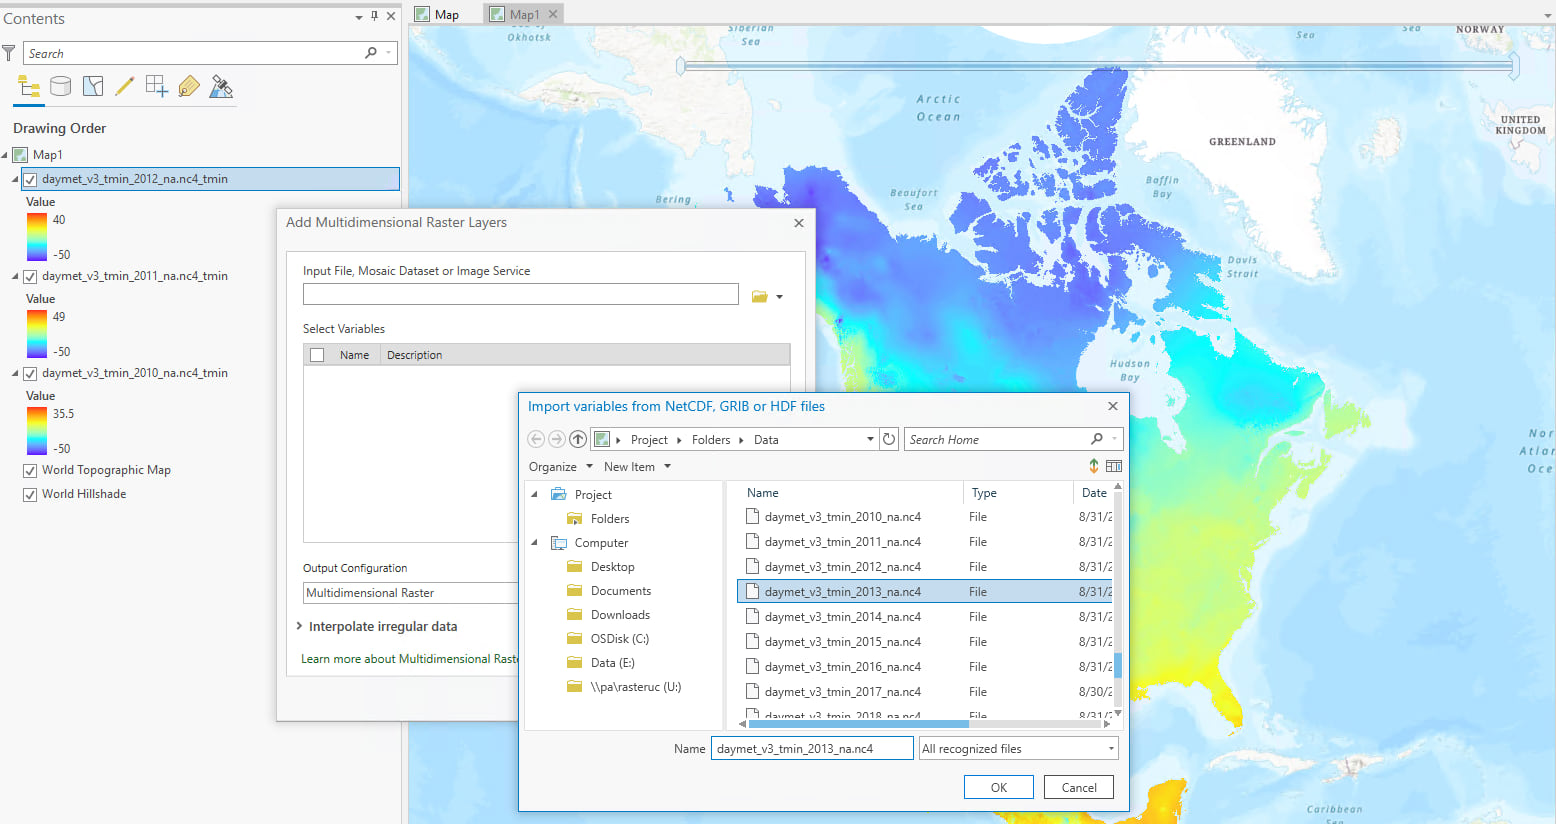This screenshot has width=1556, height=824.
Task: Click the satellite perspective imagery icon
Action: click(x=221, y=87)
